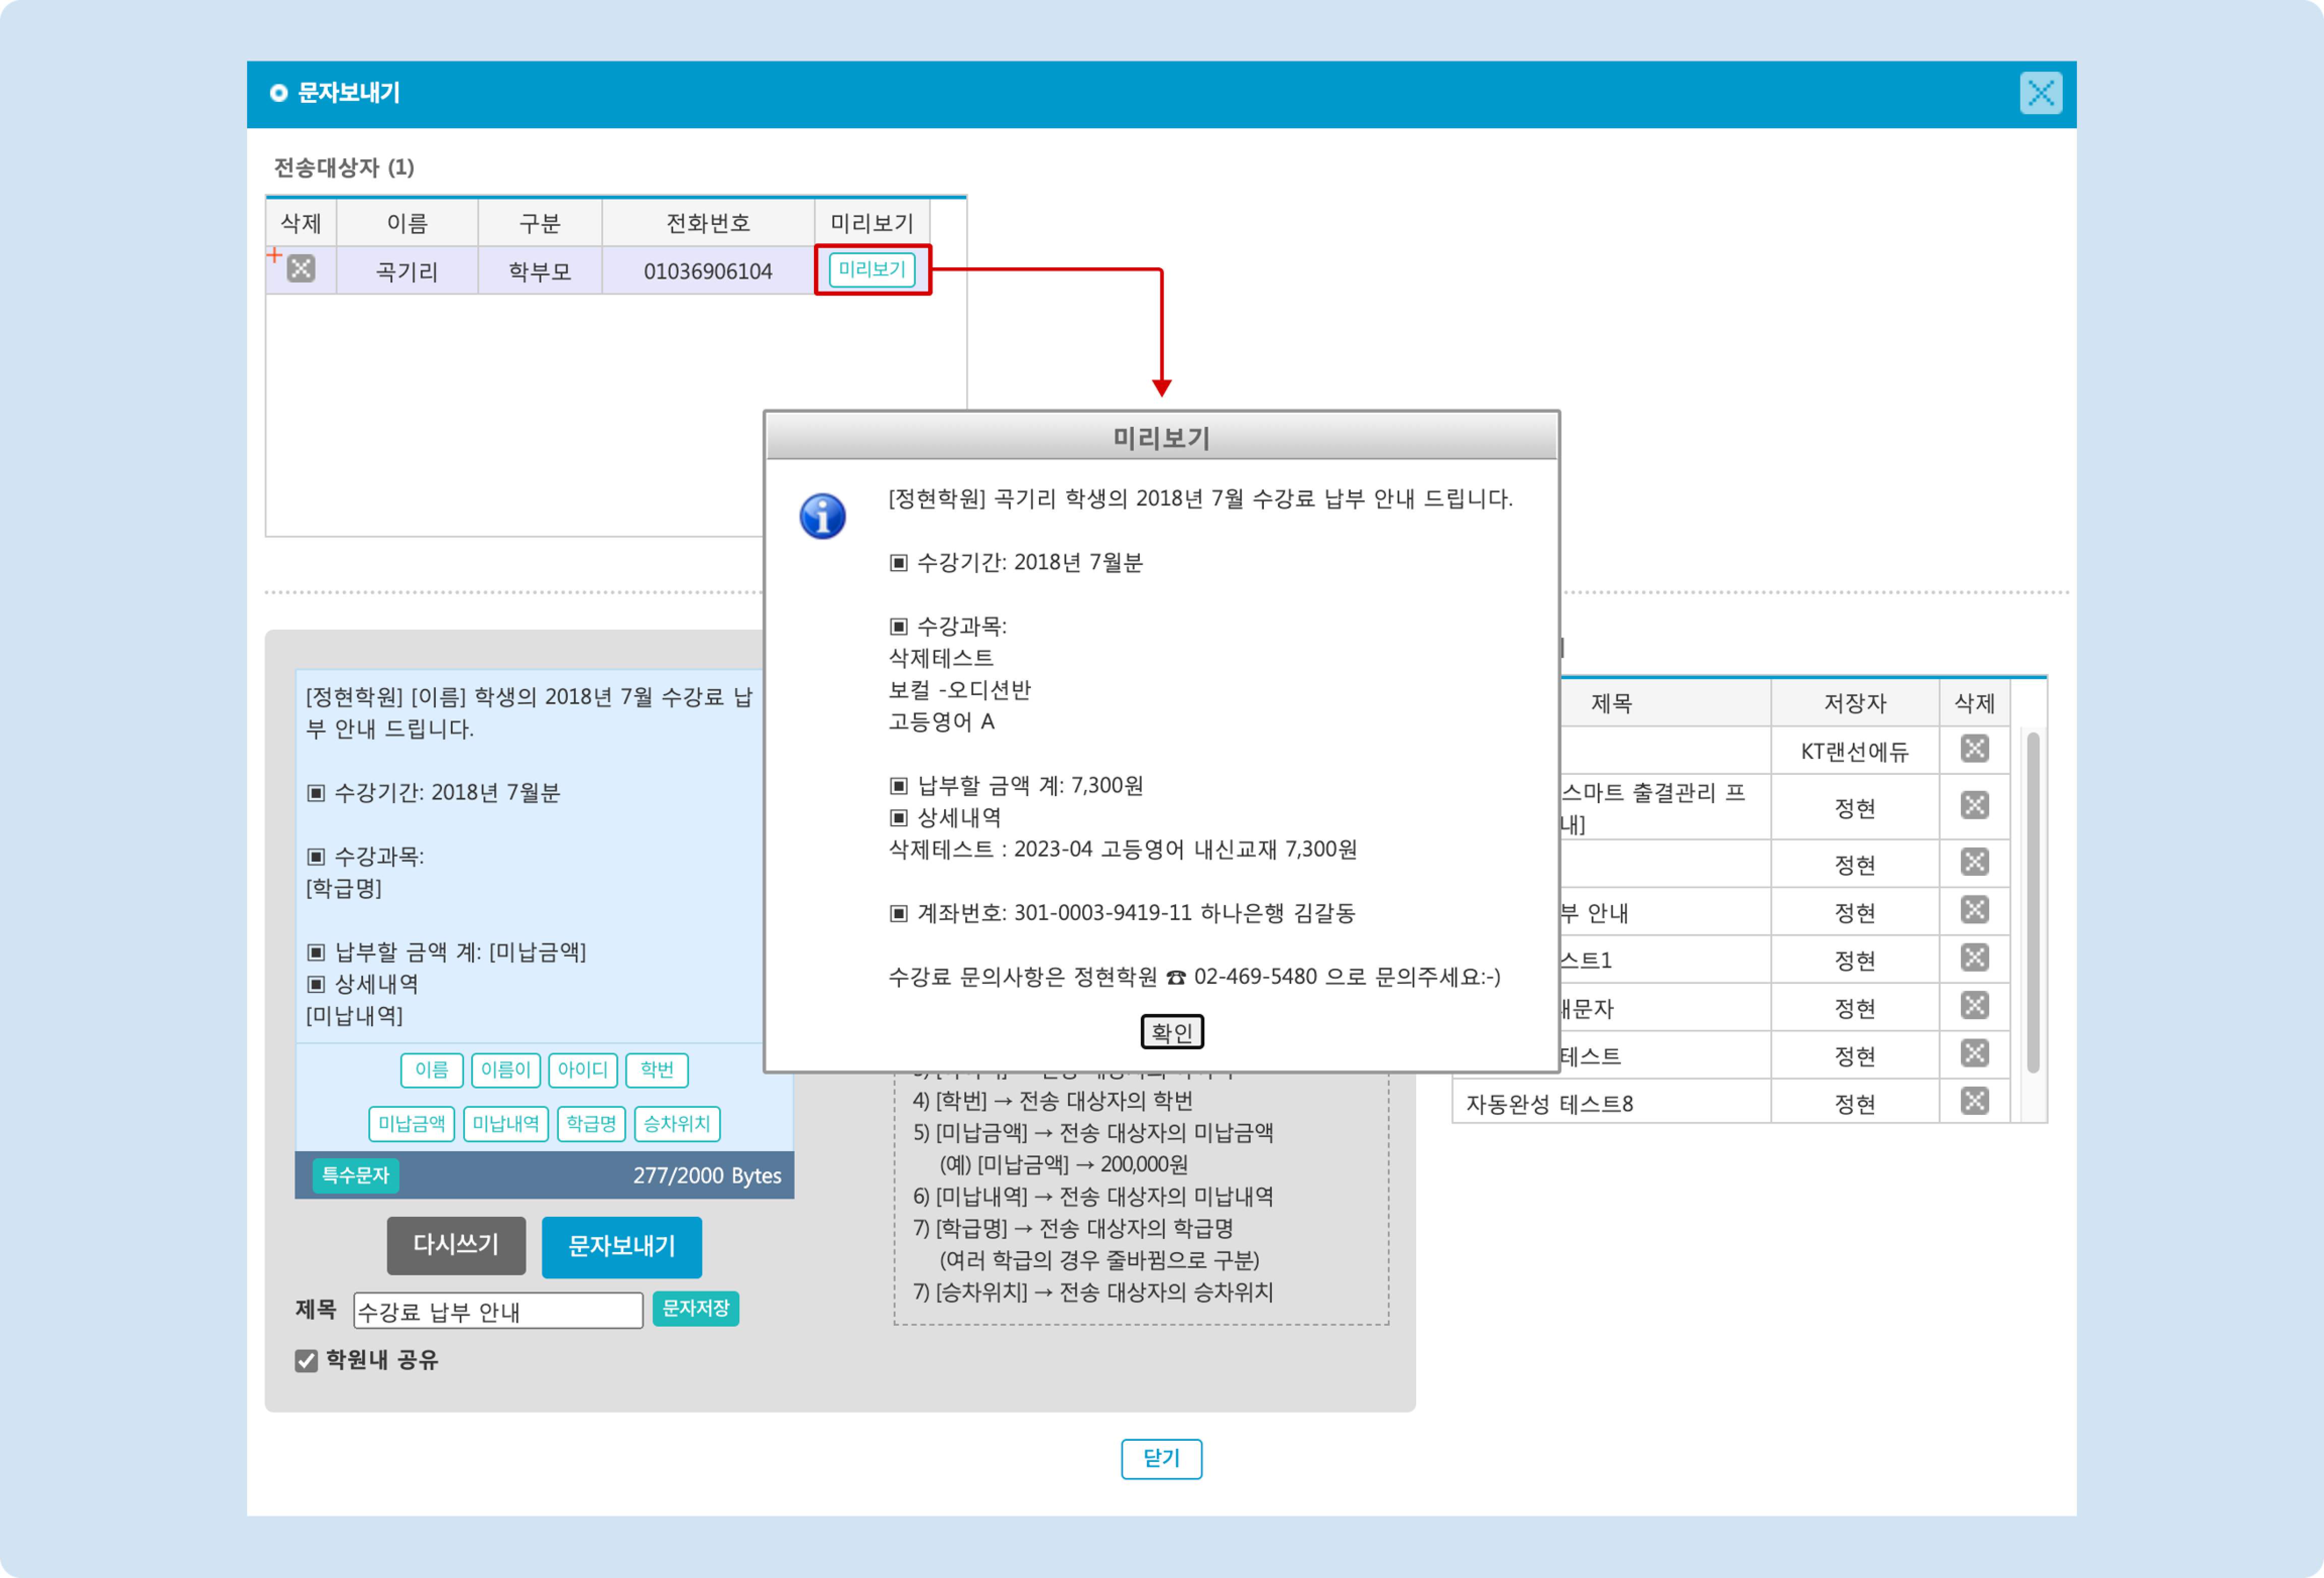Click the 미리보기 button for 곡기리
The image size is (2324, 1578).
pos(872,270)
